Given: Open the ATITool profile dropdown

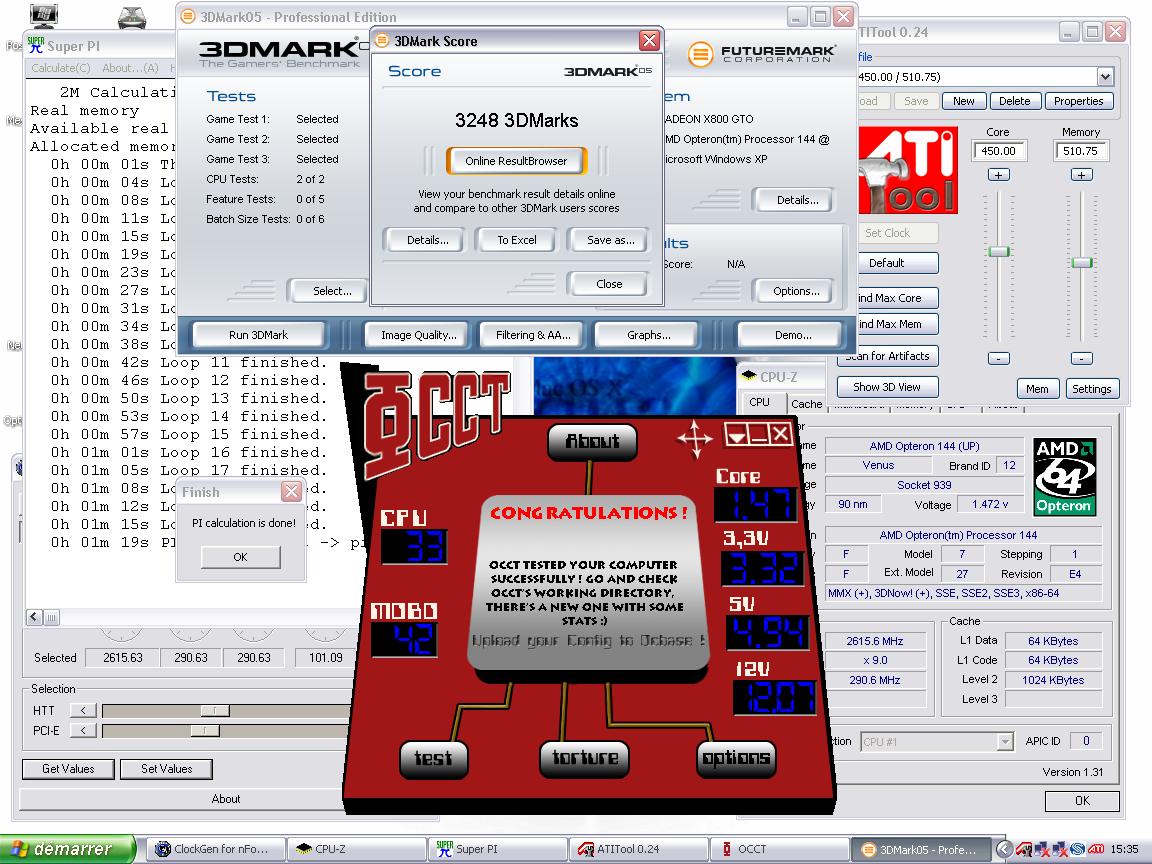Looking at the screenshot, I should (1105, 76).
